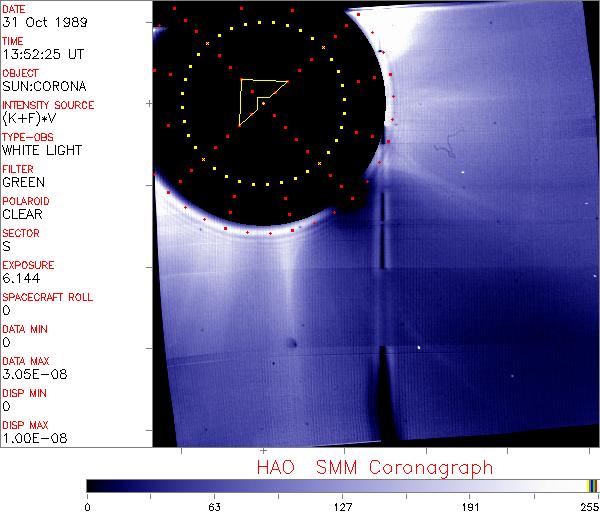Select the exposure value 6.144
Viewport: 600px width, 512px height.
coord(21,278)
